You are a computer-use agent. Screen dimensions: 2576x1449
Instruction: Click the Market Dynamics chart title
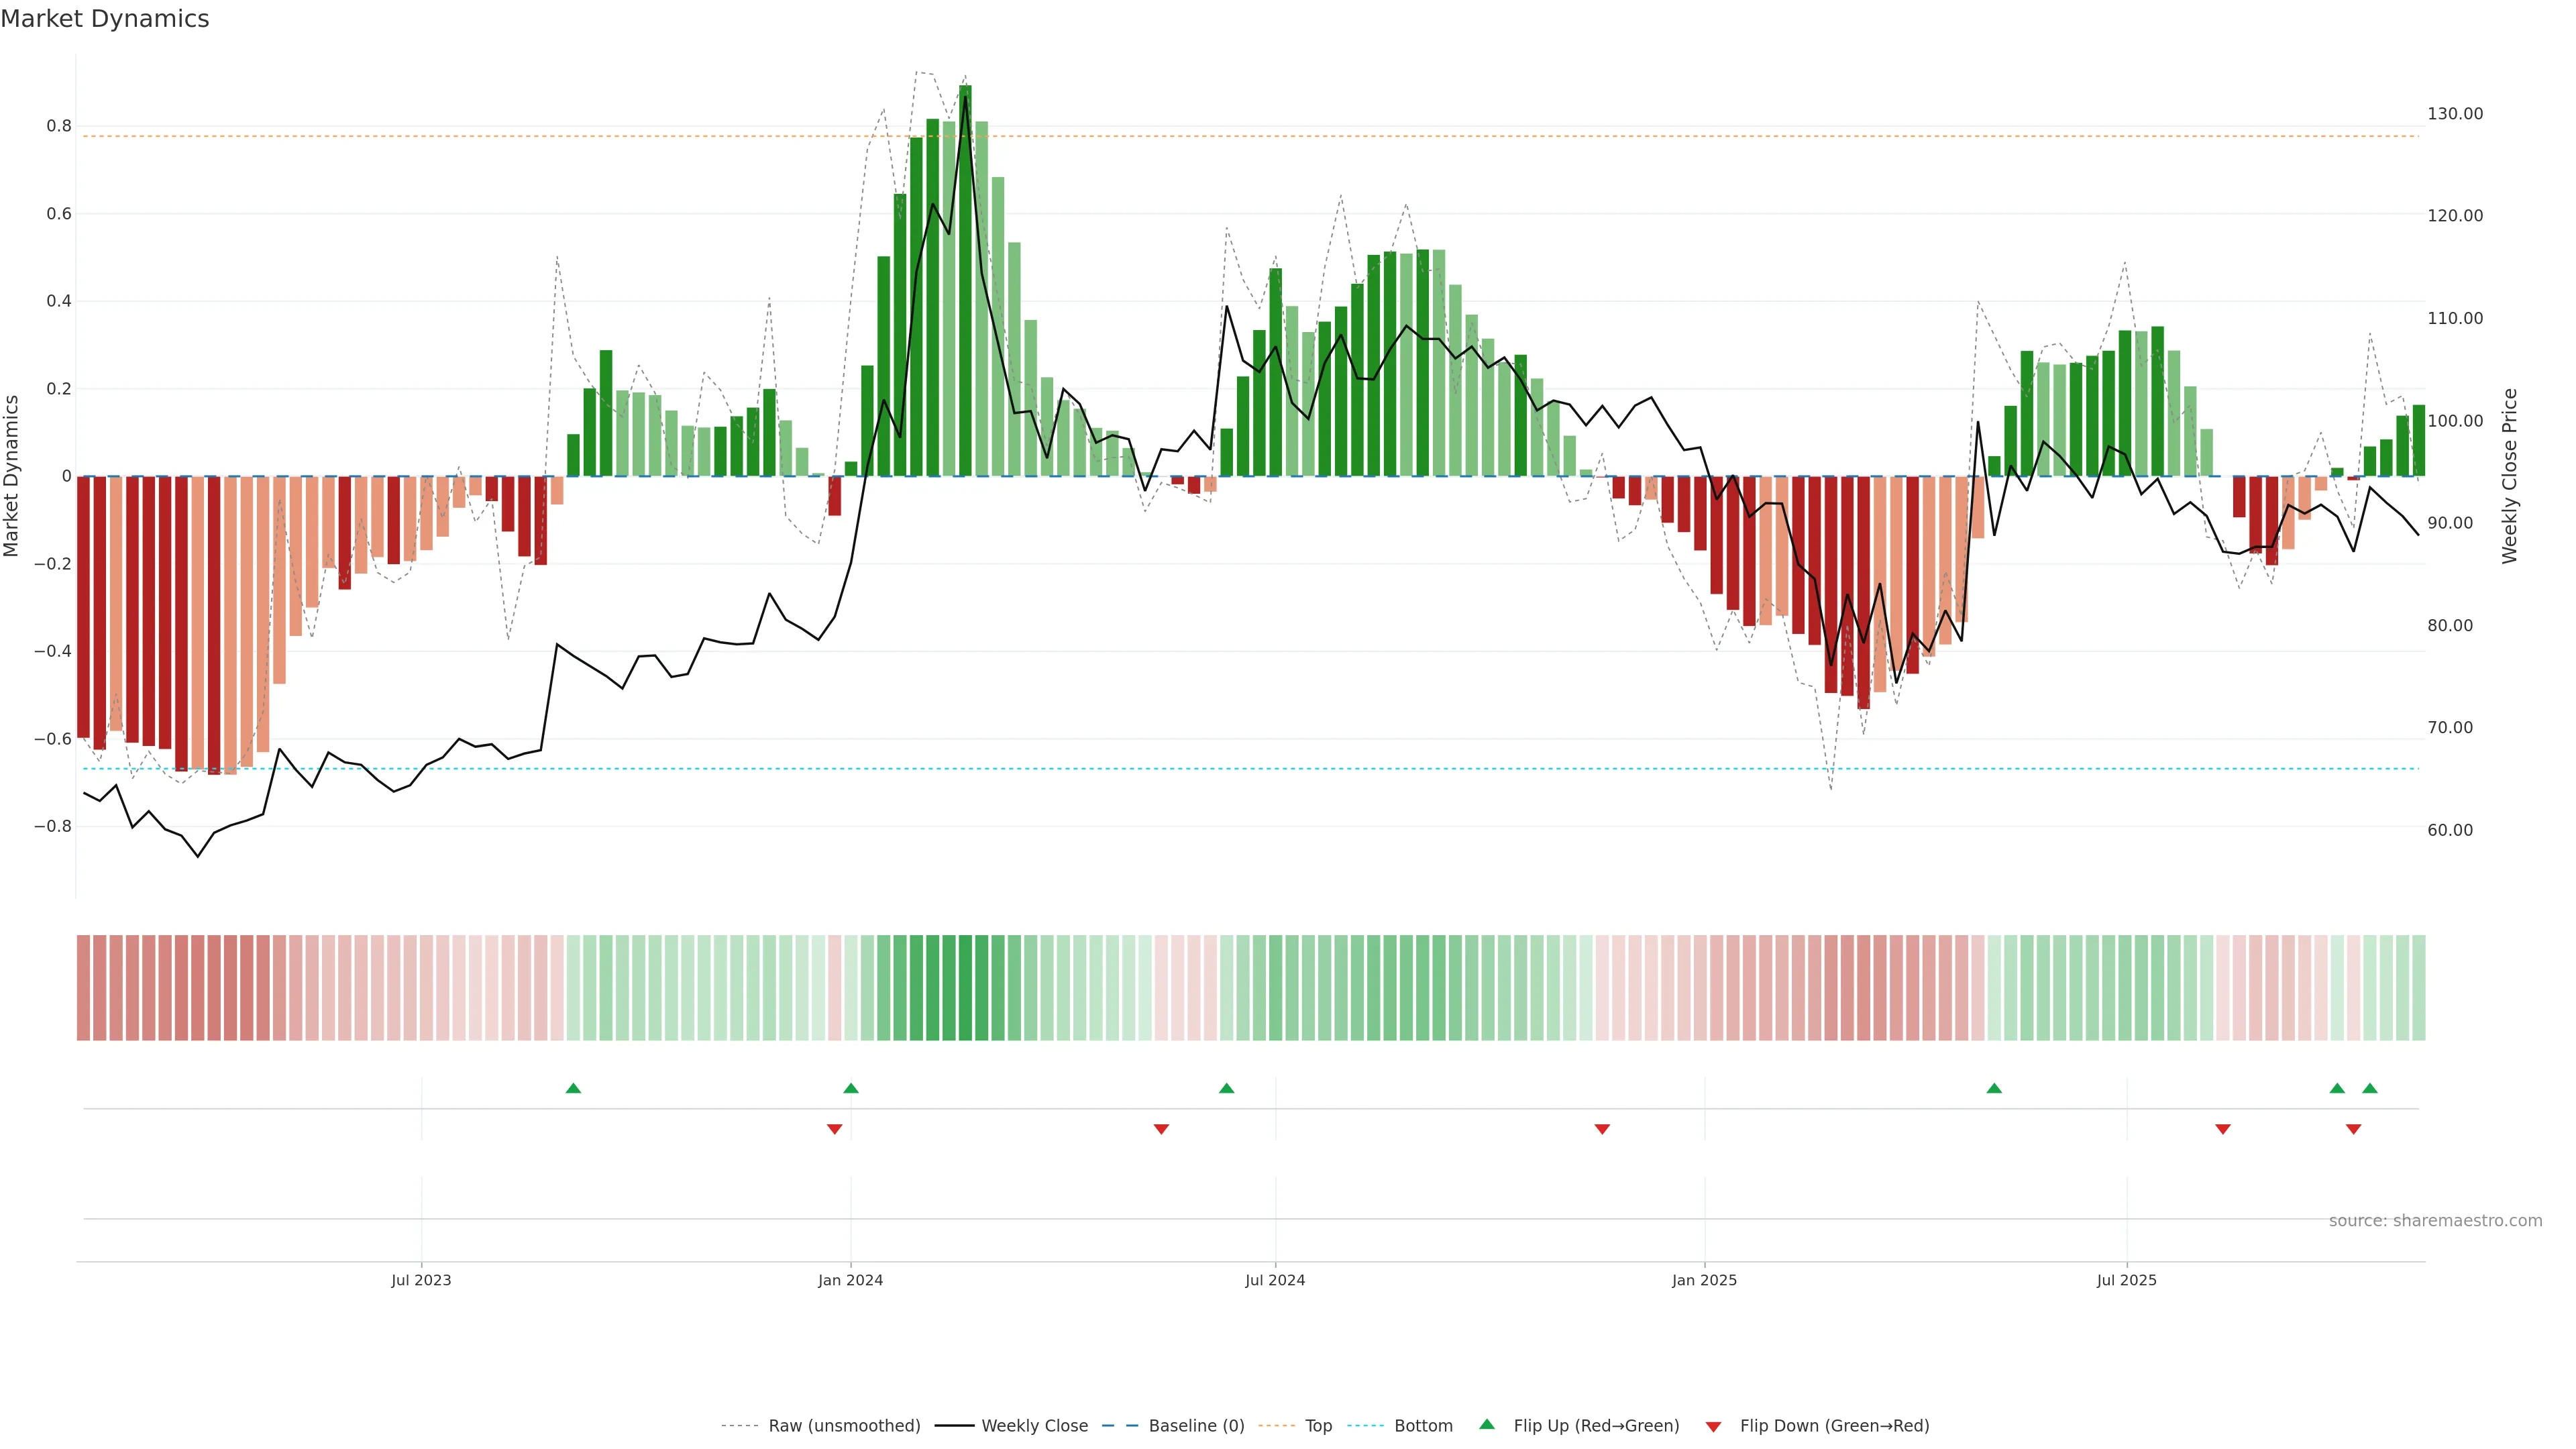click(x=105, y=19)
